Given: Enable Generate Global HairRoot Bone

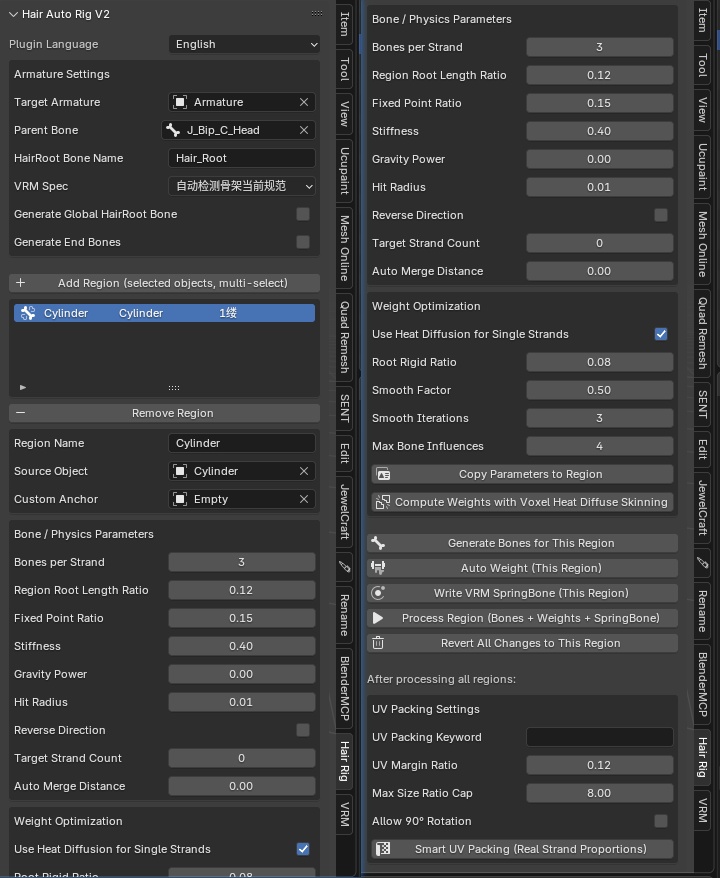Looking at the screenshot, I should point(303,214).
